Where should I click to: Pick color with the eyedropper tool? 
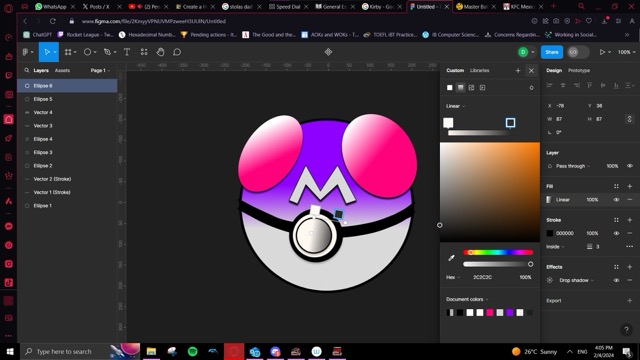tap(451, 258)
